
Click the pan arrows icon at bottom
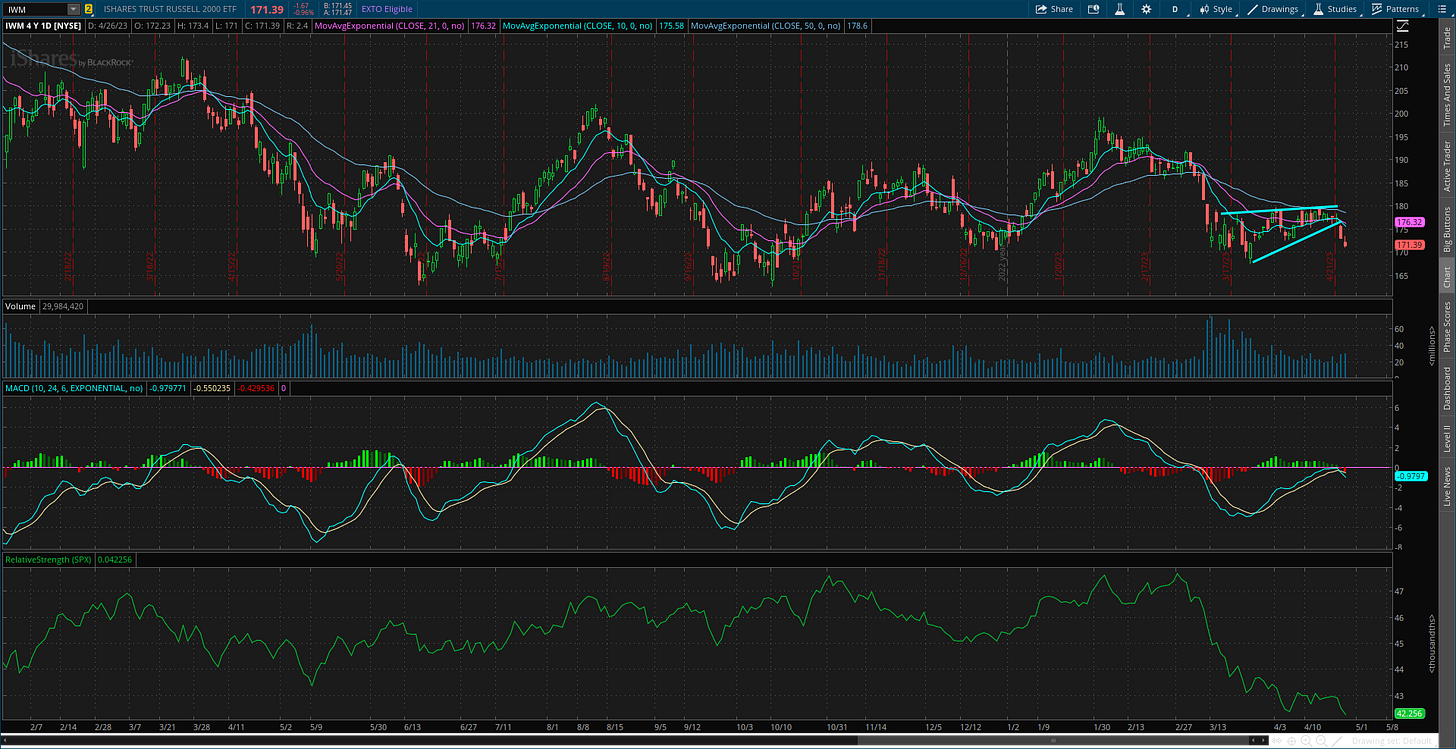pyautogui.click(x=1277, y=741)
